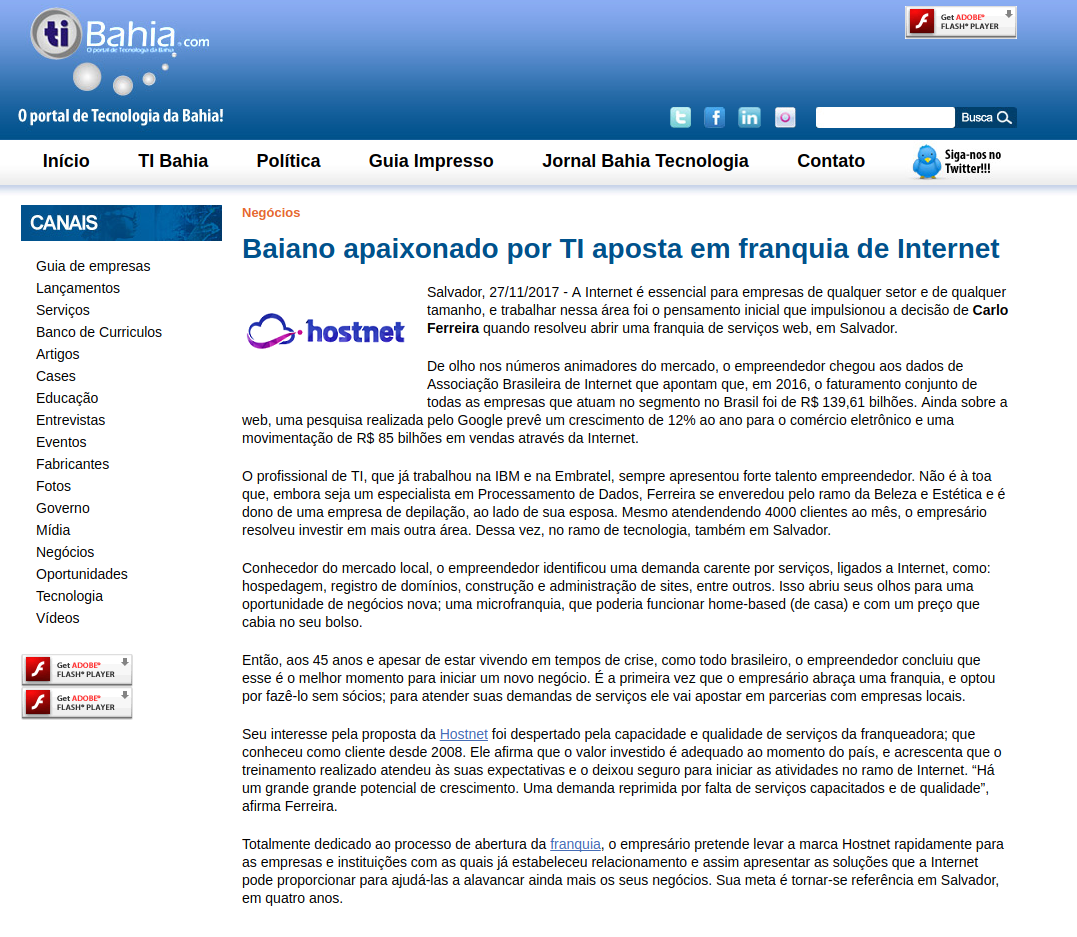Image resolution: width=1077 pixels, height=937 pixels.
Task: Open the Twitter social icon
Action: tap(681, 117)
